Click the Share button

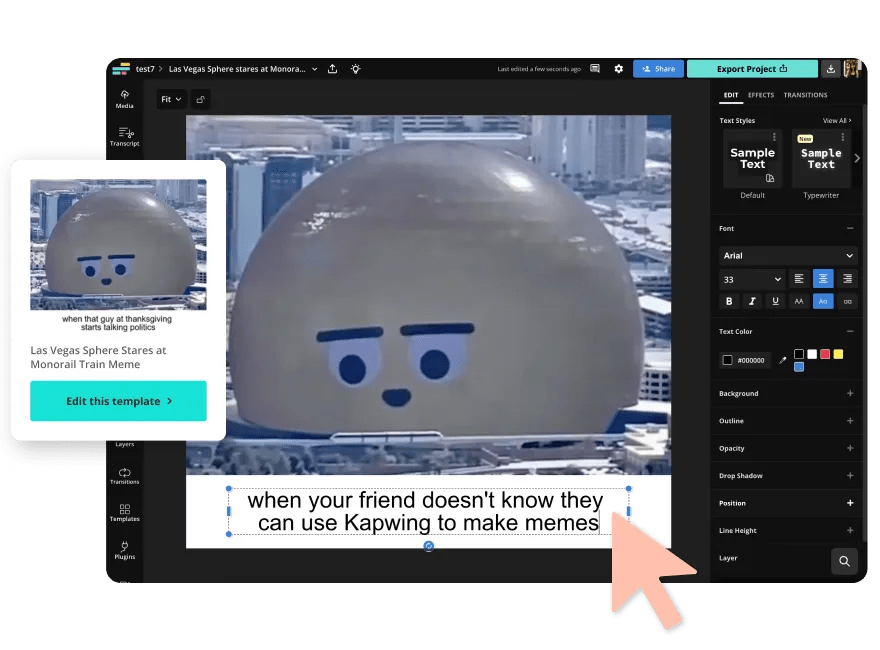[658, 69]
